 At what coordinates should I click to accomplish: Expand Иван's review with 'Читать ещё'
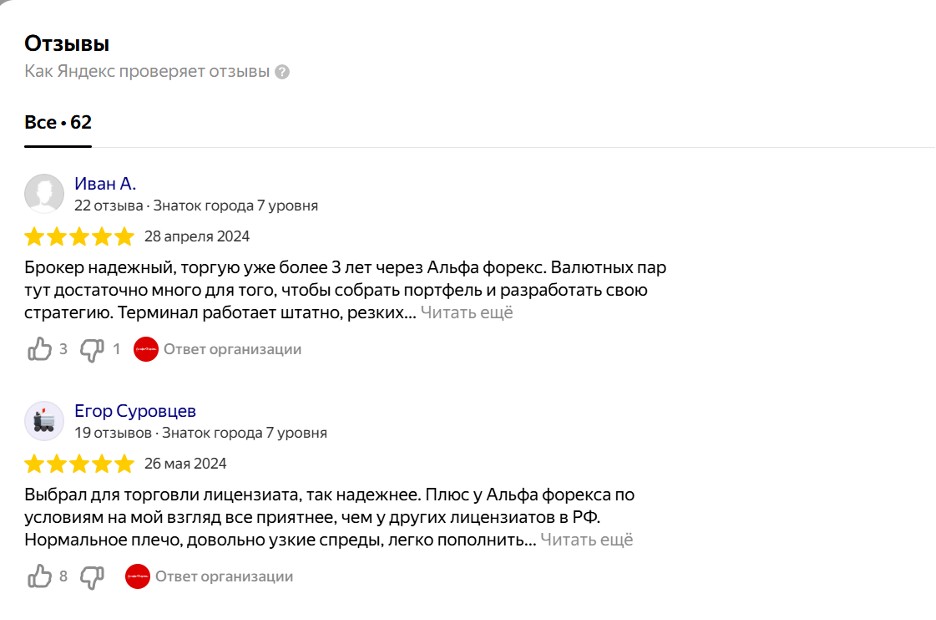(x=466, y=313)
